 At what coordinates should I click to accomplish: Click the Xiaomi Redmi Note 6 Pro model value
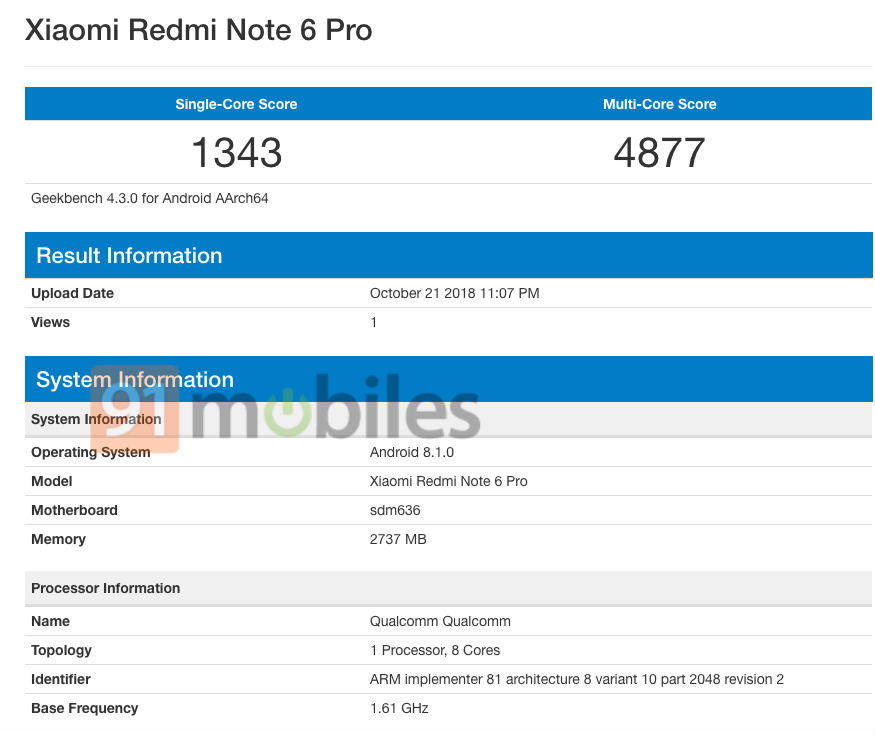point(448,481)
